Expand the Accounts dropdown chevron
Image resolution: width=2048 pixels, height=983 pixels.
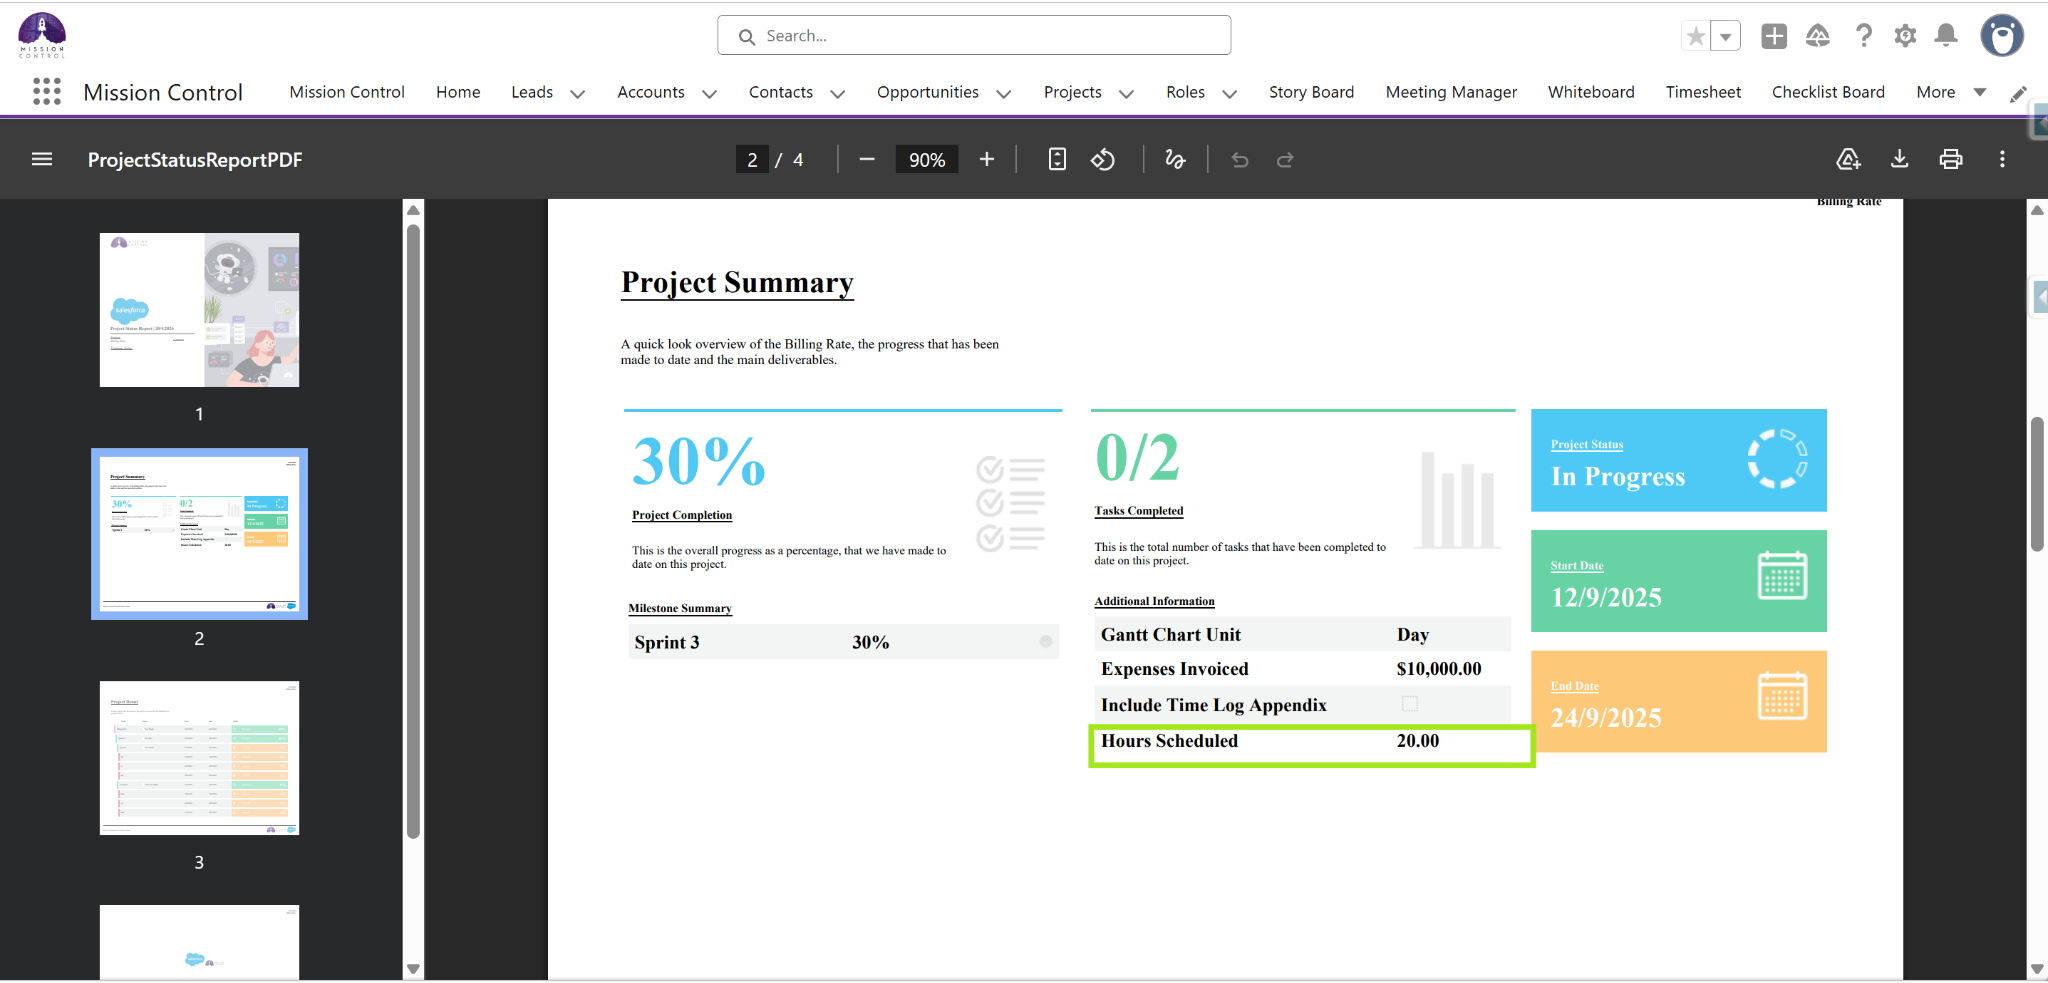point(709,93)
